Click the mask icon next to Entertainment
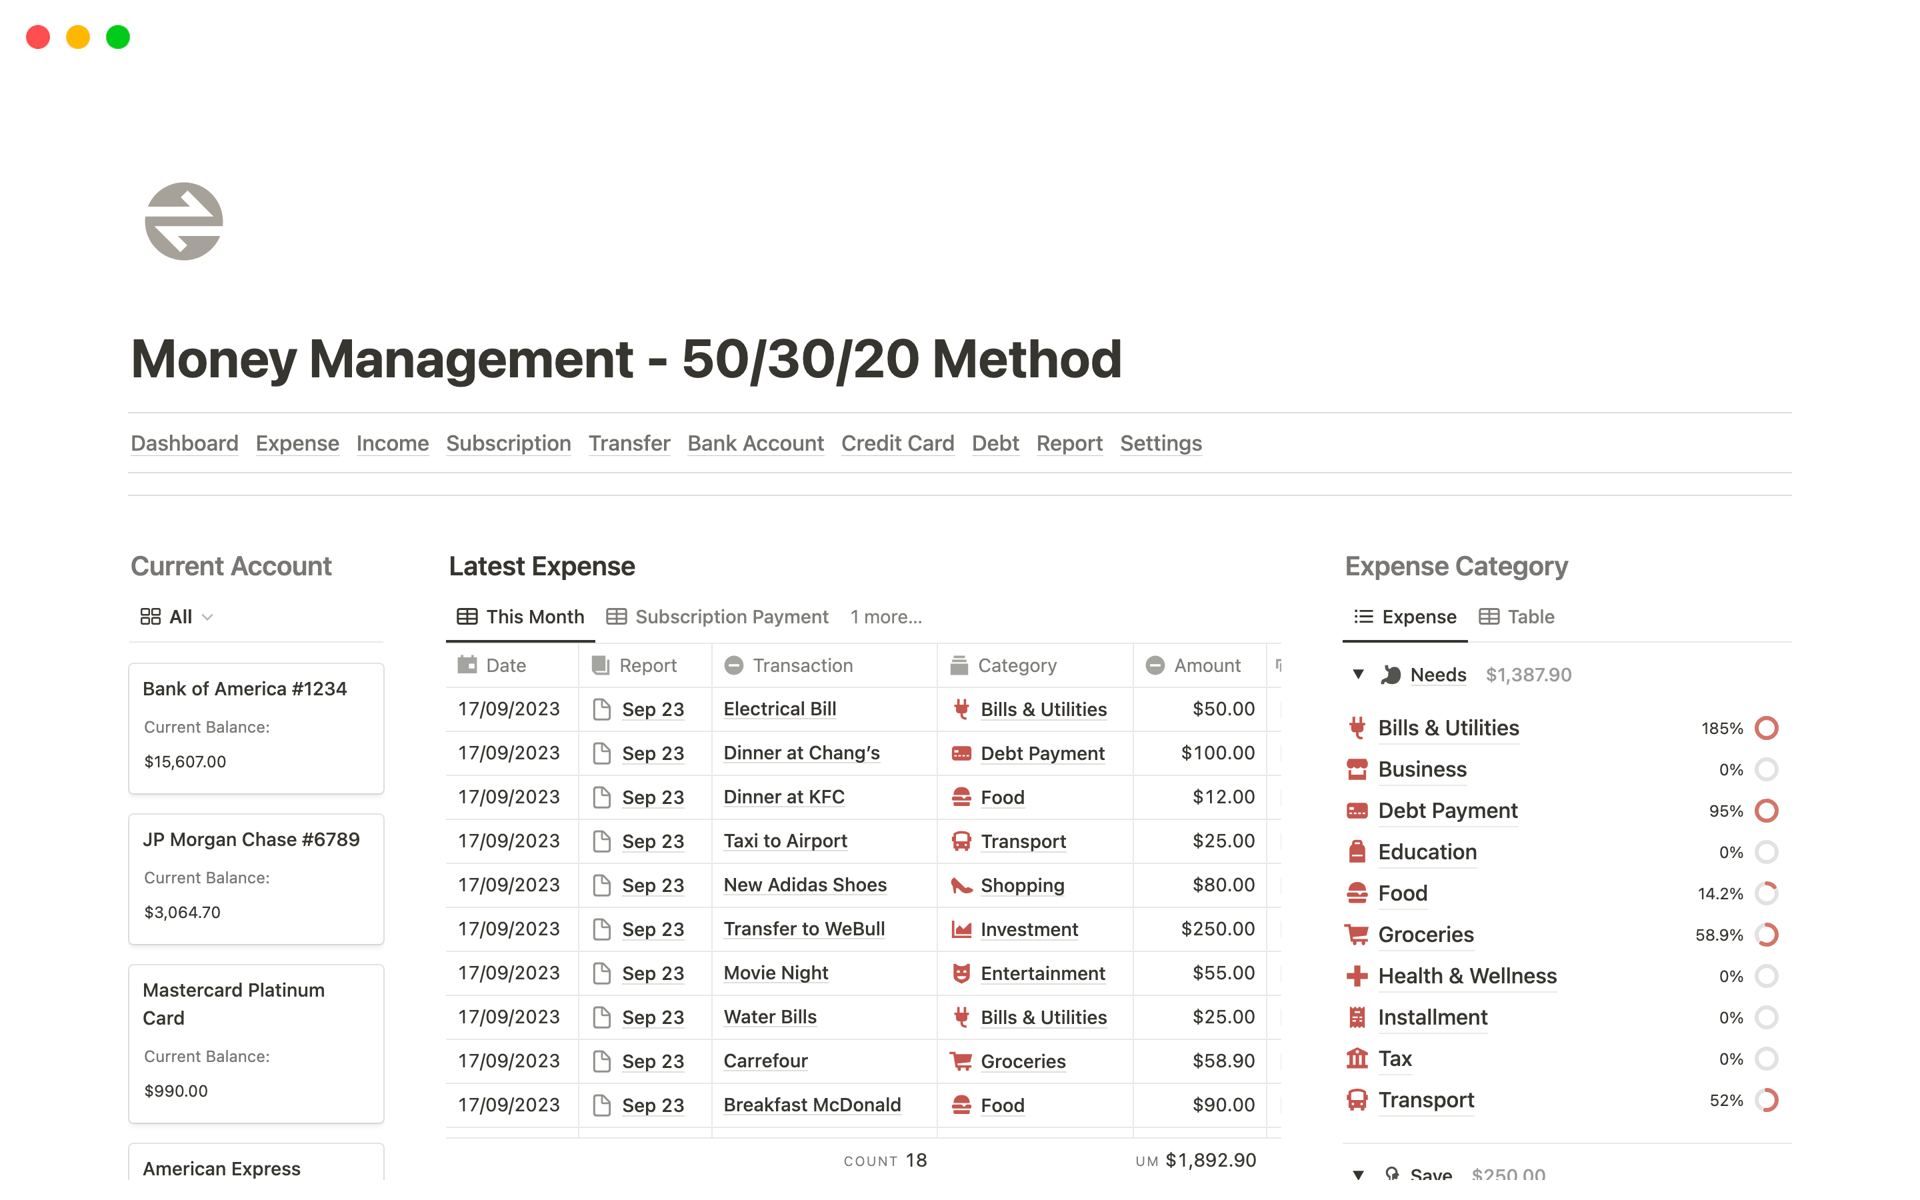Image resolution: width=1920 pixels, height=1200 pixels. 961,973
